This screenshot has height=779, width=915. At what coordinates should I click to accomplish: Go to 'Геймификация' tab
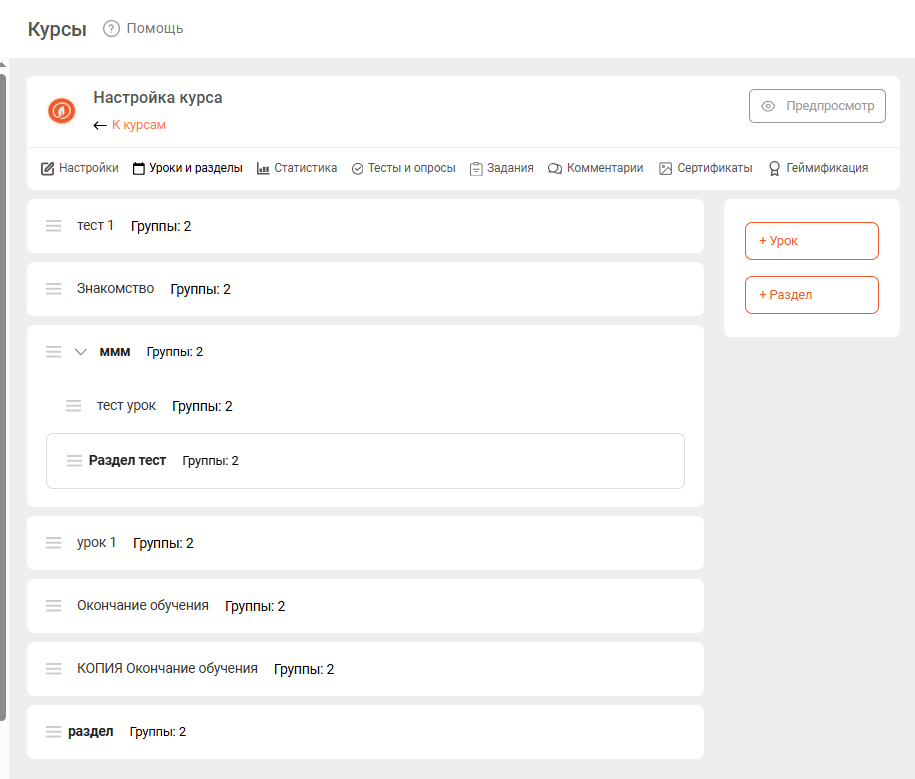tap(817, 168)
